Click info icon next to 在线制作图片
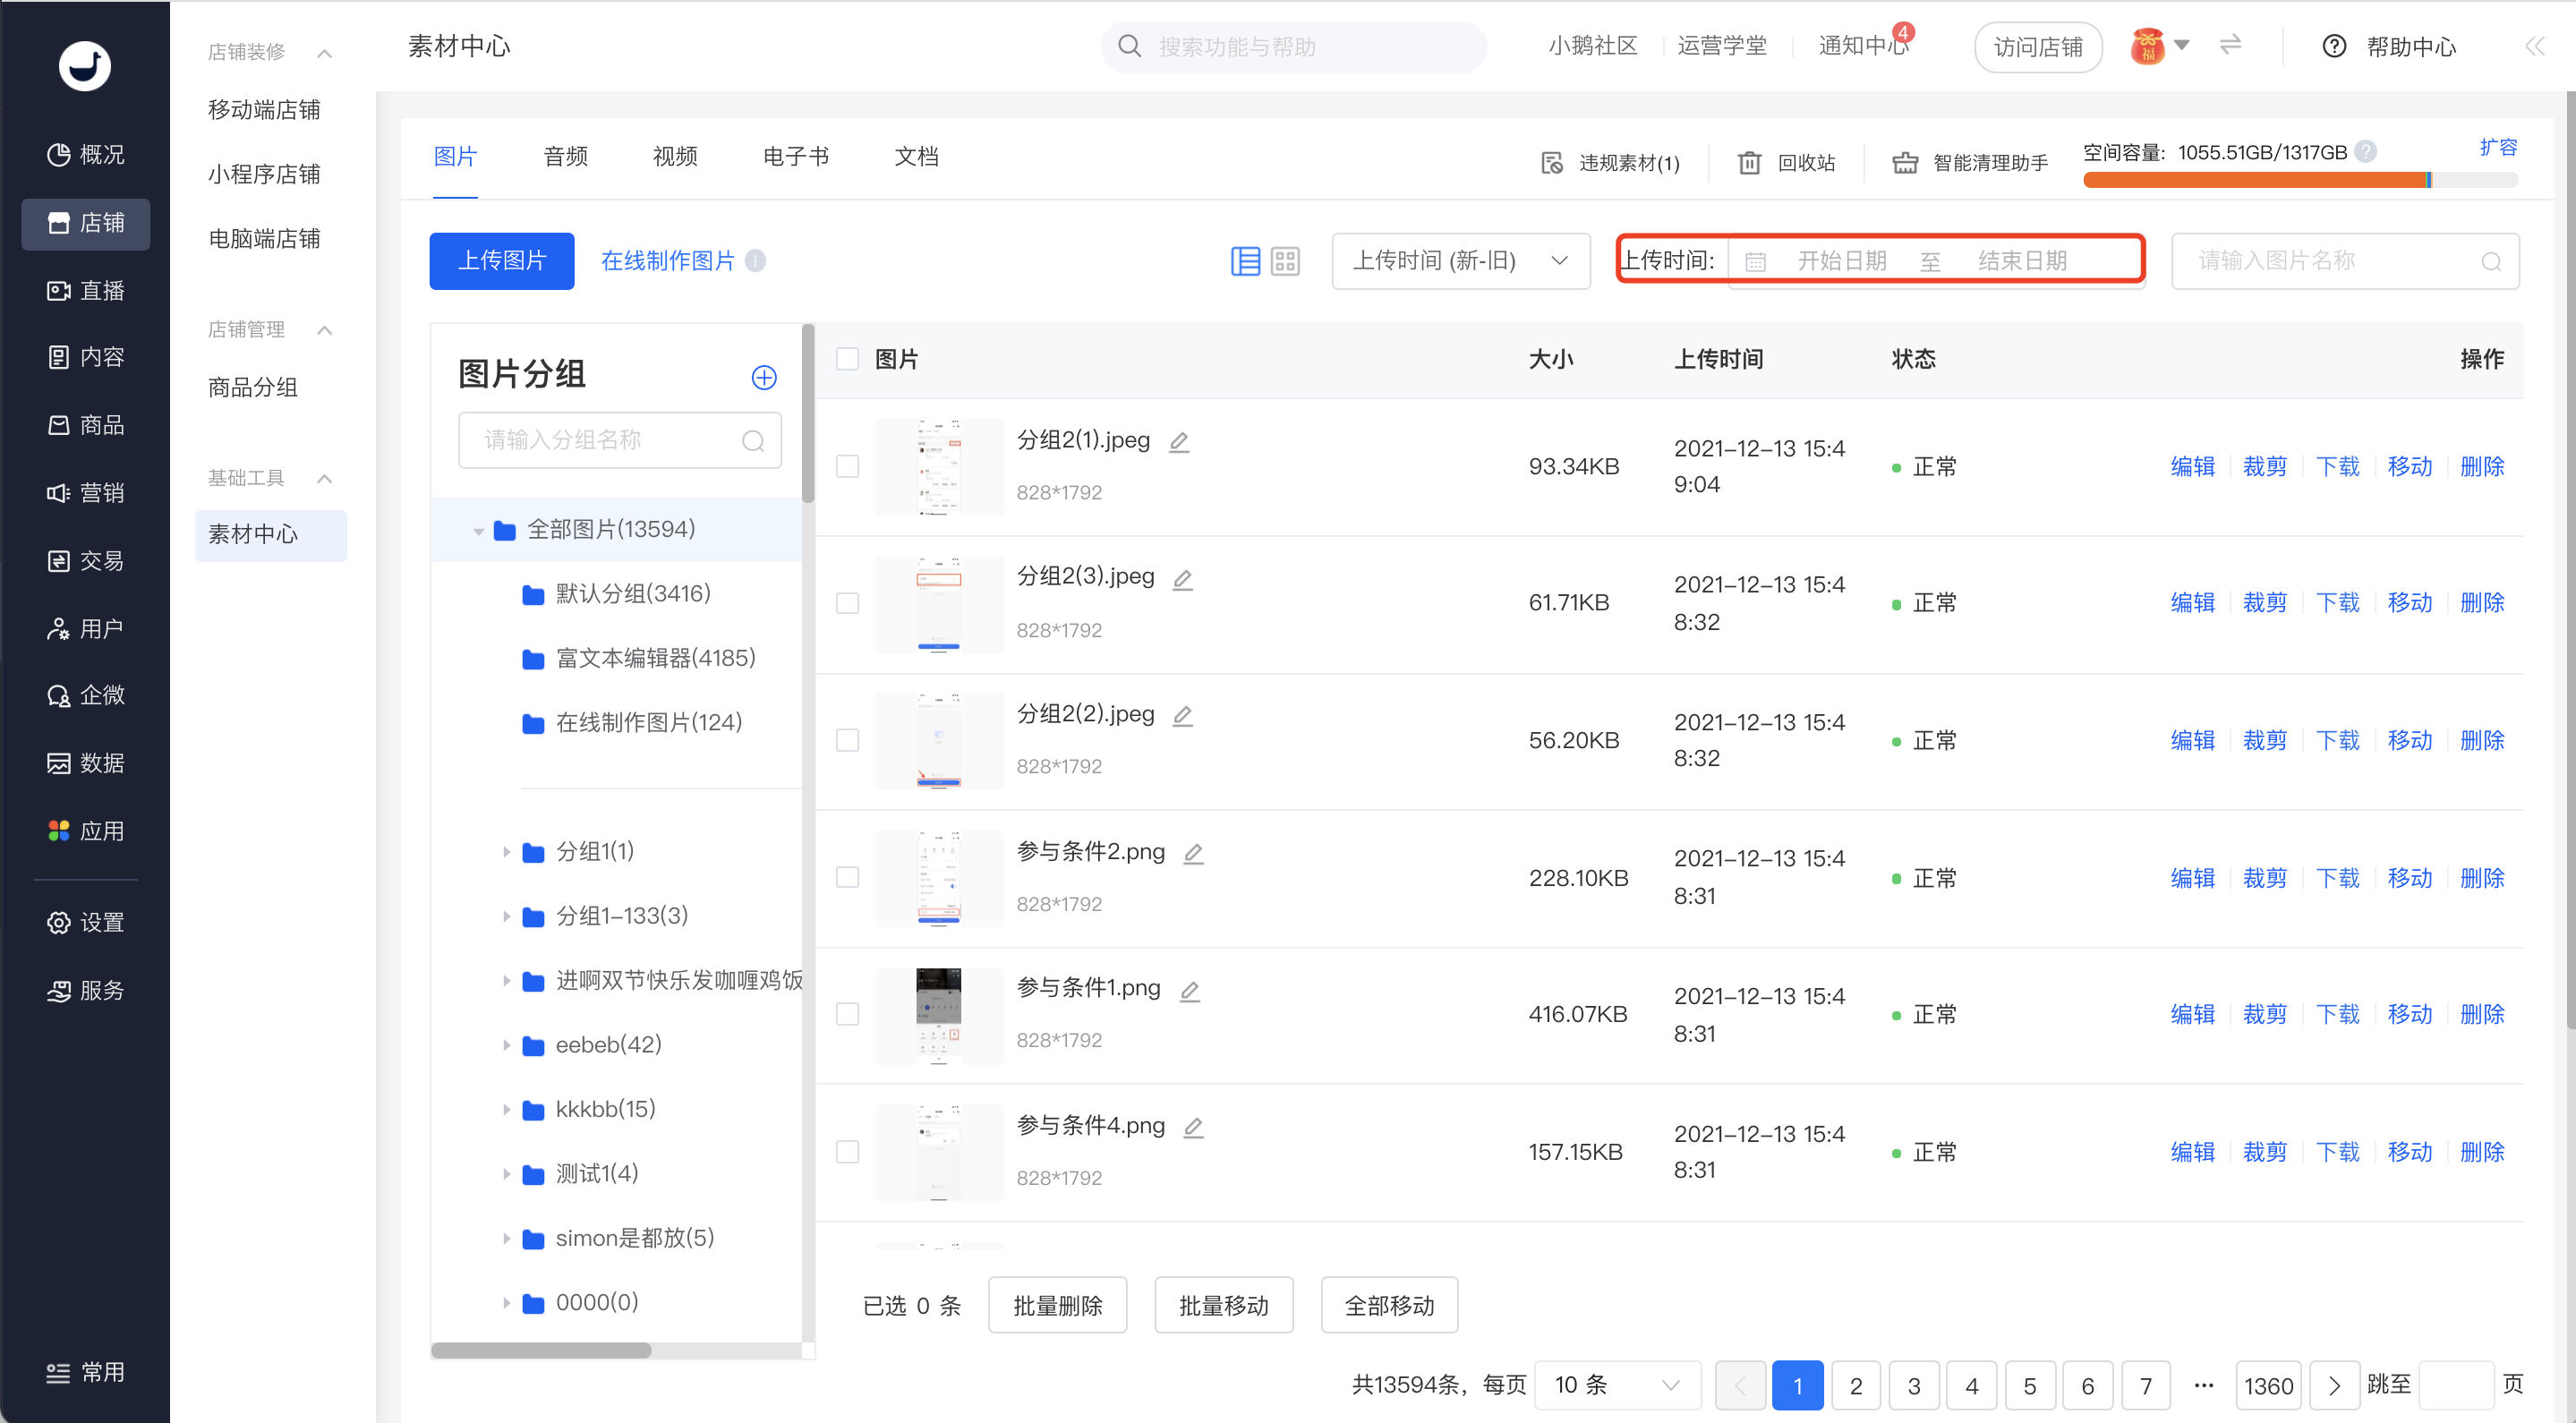Viewport: 2576px width, 1423px height. [x=756, y=261]
